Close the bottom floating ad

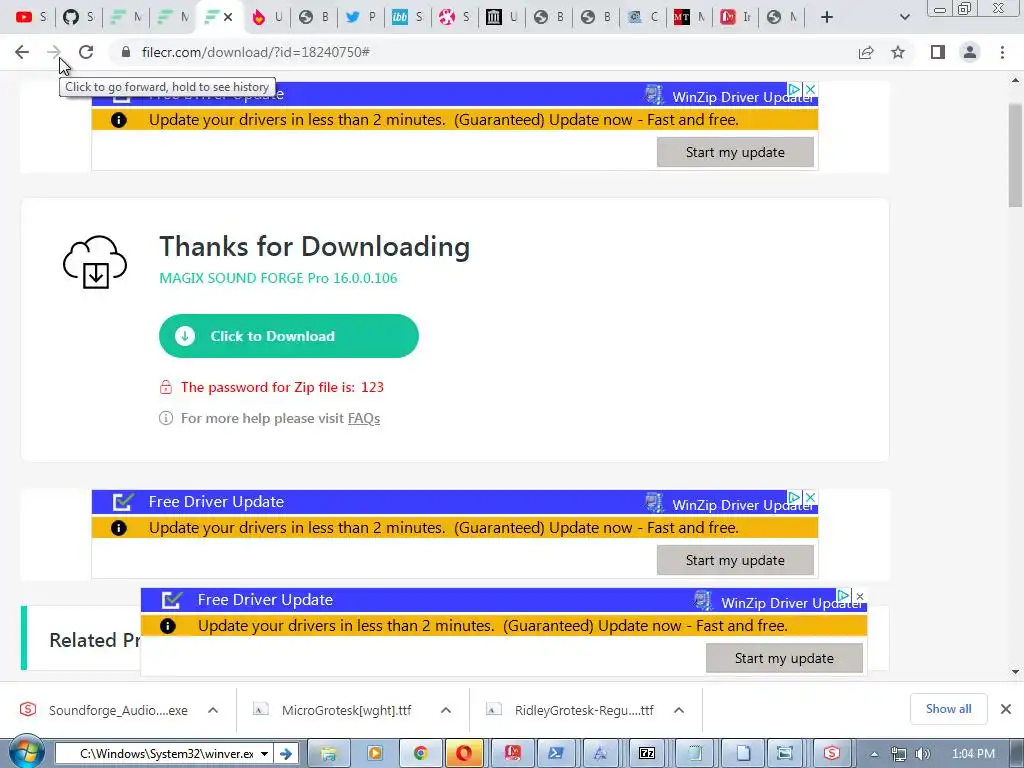click(860, 596)
